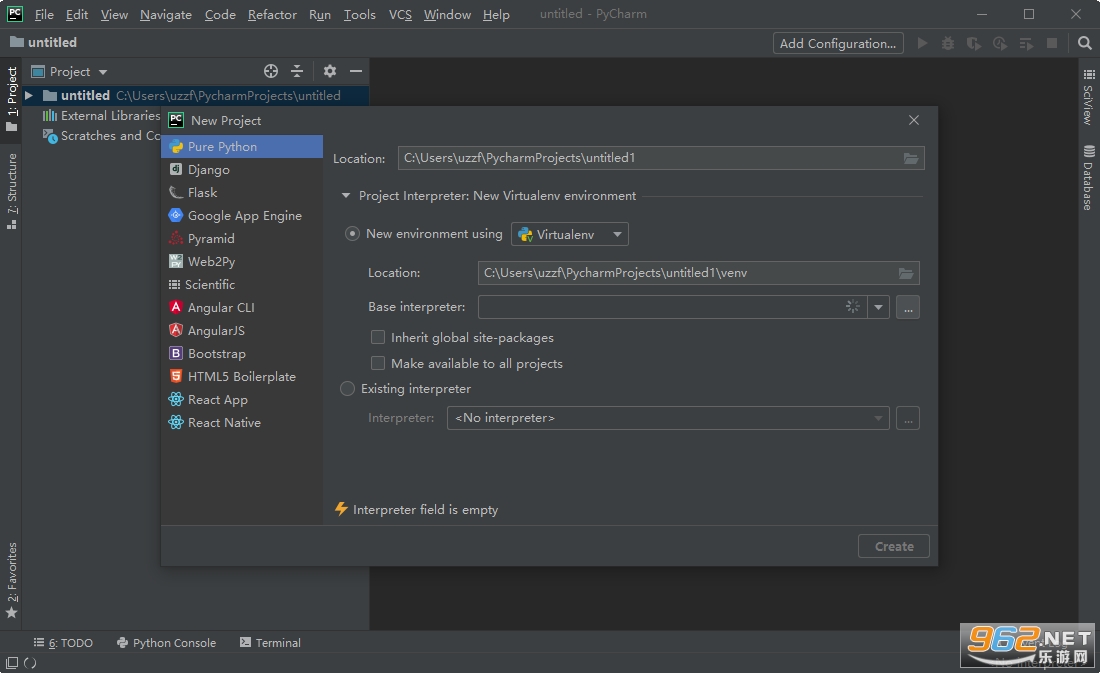Enable Inherit global site-packages checkbox
The height and width of the screenshot is (673, 1100).
(377, 338)
